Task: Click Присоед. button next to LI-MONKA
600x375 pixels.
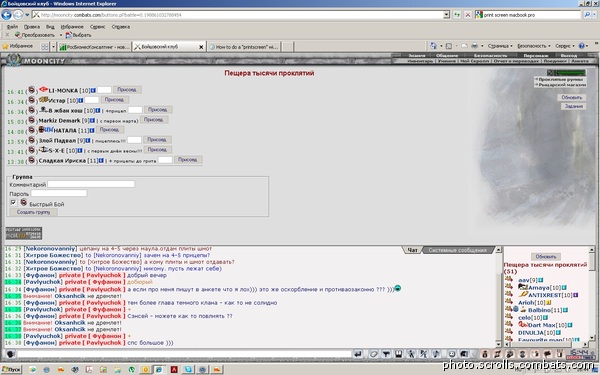Action: 127,90
